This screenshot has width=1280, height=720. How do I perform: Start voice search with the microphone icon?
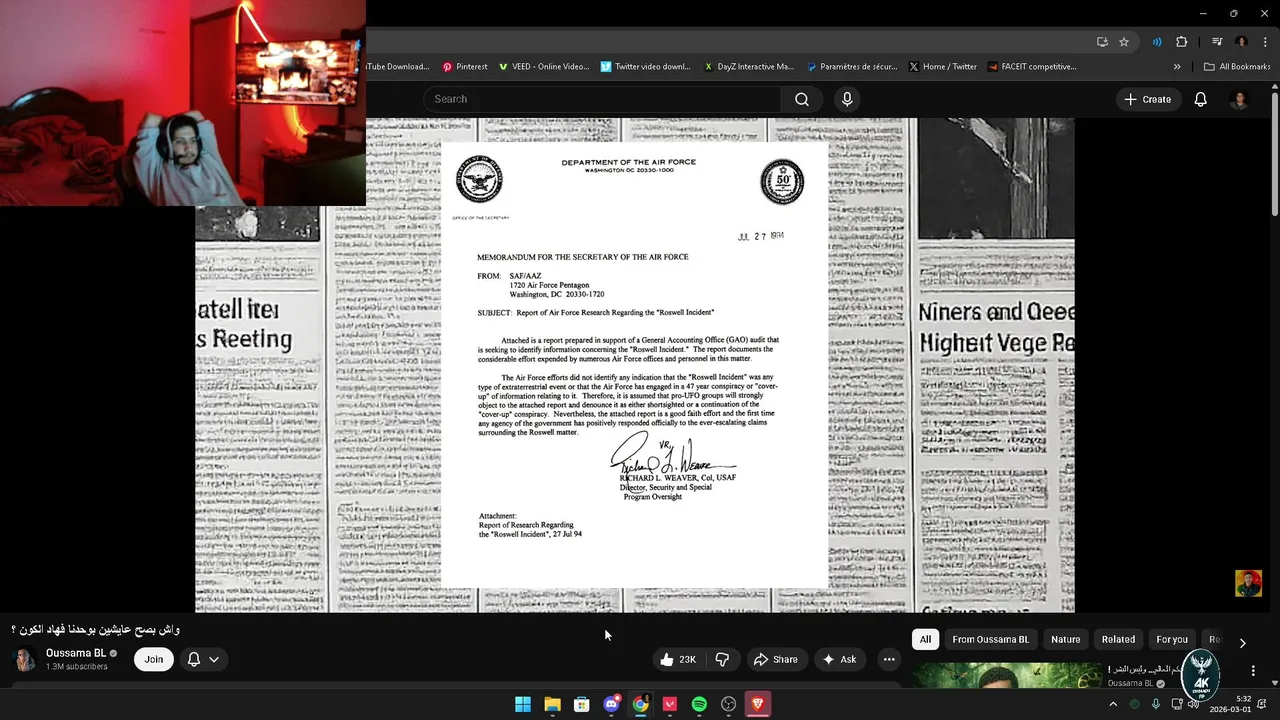pos(847,99)
